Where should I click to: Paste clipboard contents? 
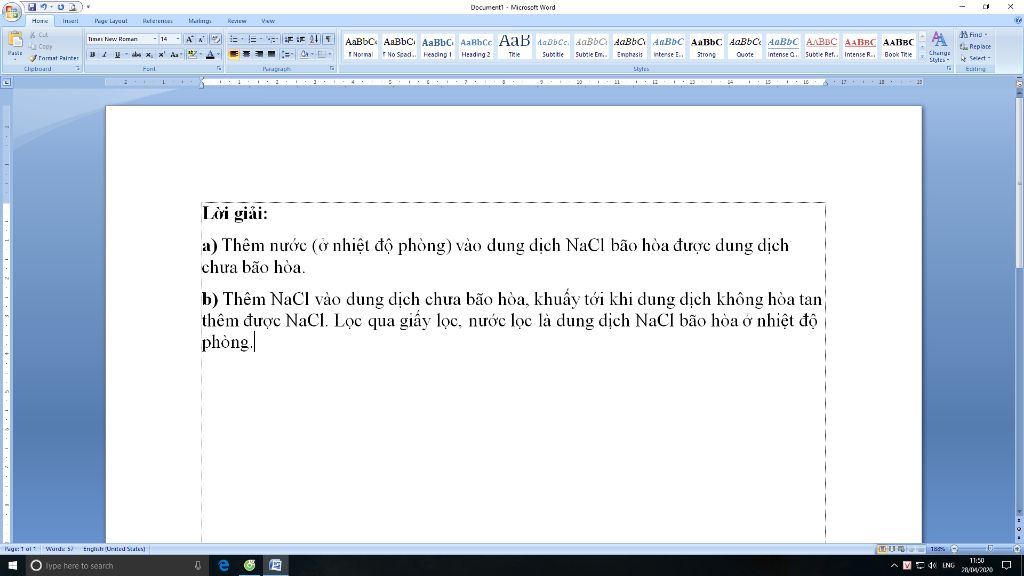(x=14, y=45)
